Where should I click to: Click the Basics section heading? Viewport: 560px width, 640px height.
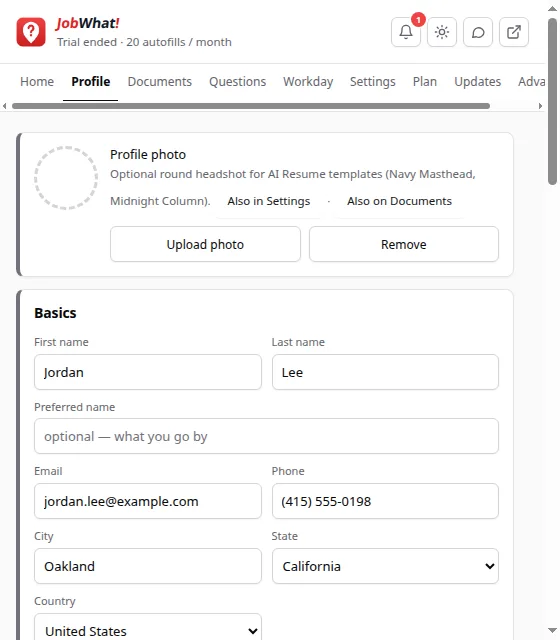(55, 313)
